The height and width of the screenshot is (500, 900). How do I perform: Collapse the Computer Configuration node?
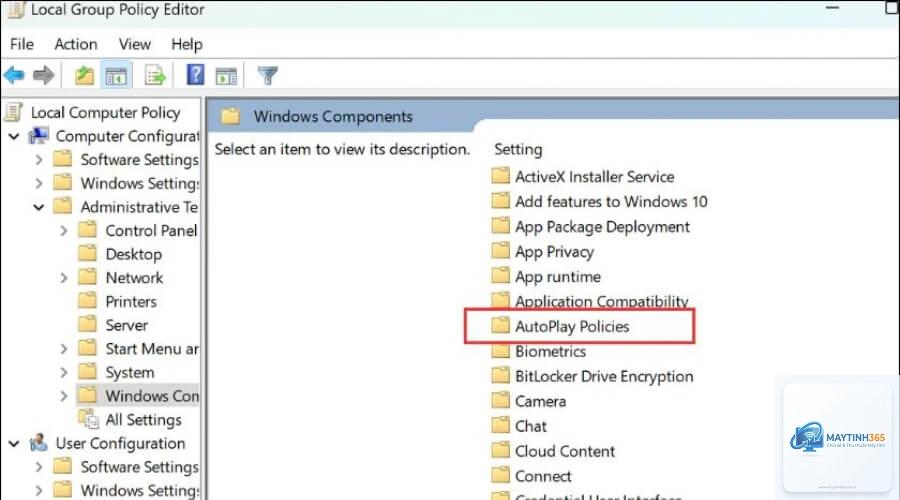(14, 137)
